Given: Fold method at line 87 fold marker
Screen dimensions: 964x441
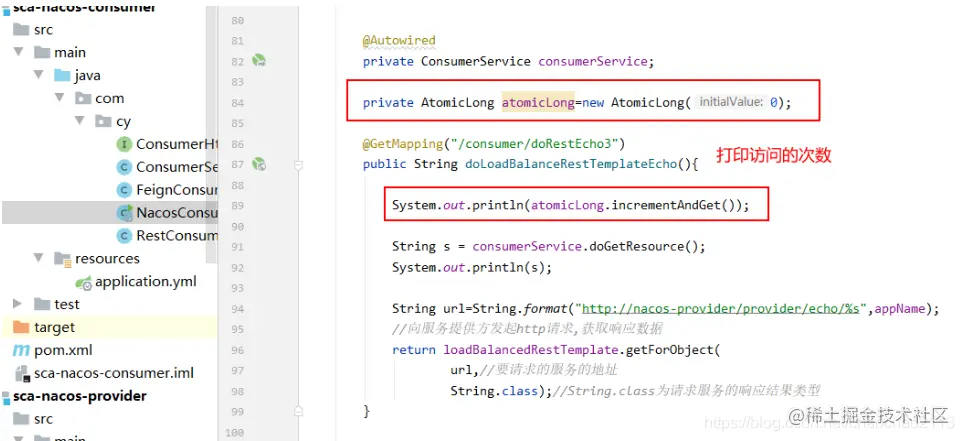Looking at the screenshot, I should point(299,165).
